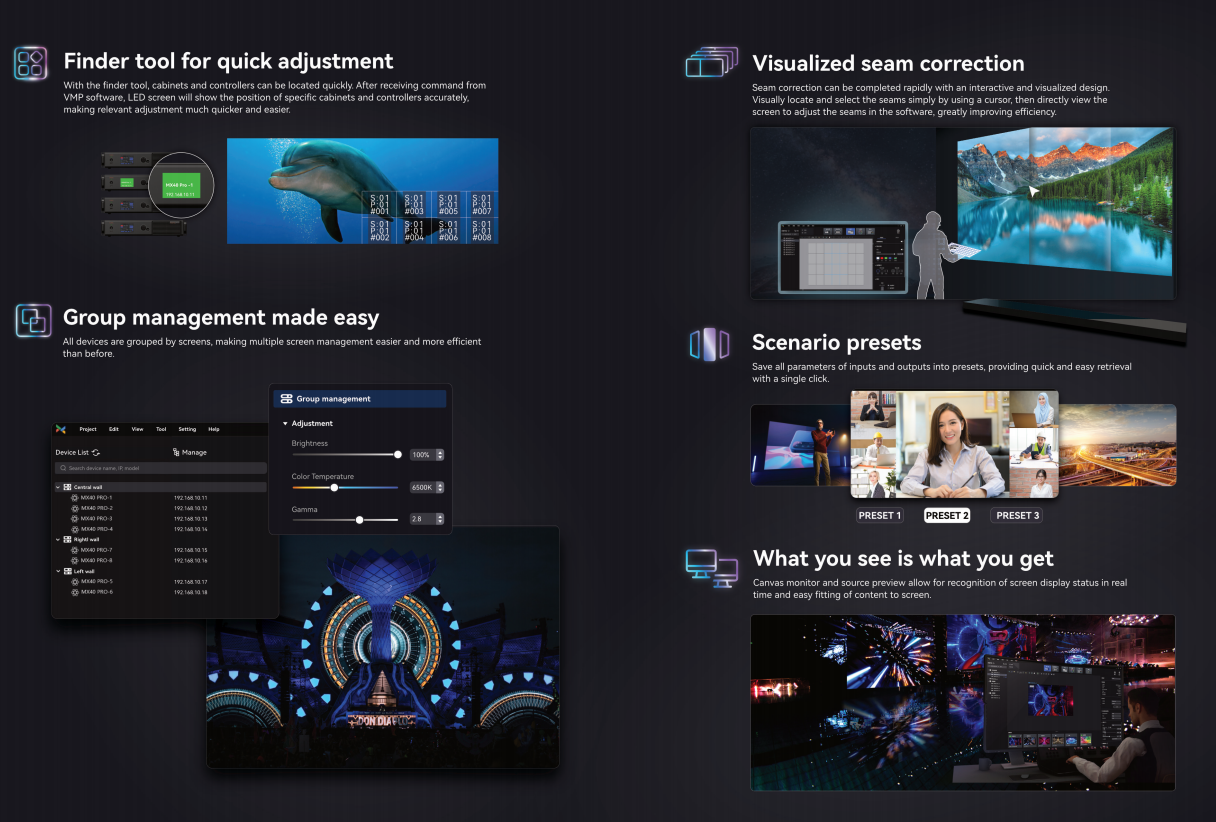Collapse the Adjustment section triangle
This screenshot has height=822, width=1216.
285,424
